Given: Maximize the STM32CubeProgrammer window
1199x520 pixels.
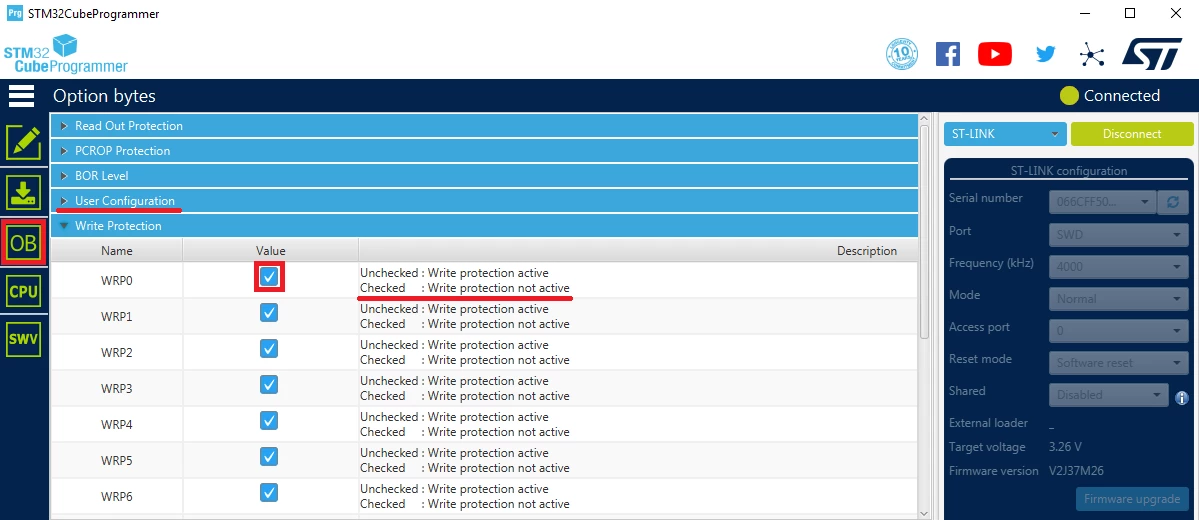Looking at the screenshot, I should click(x=1129, y=13).
